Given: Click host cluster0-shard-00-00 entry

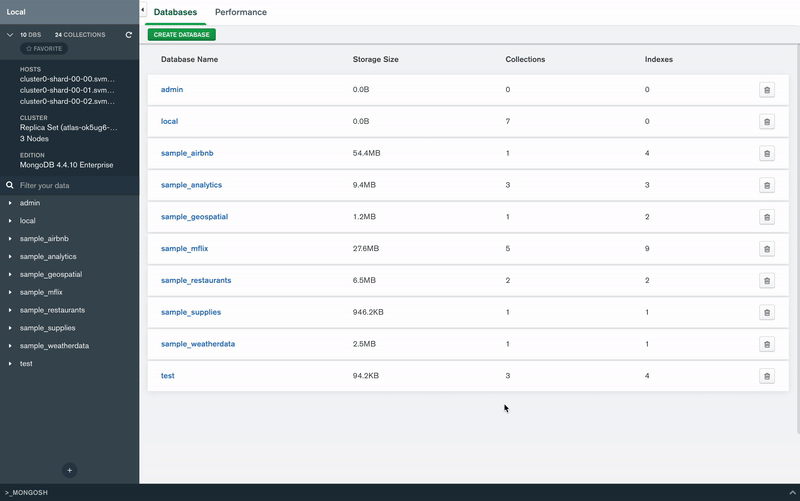Looking at the screenshot, I should [x=67, y=79].
